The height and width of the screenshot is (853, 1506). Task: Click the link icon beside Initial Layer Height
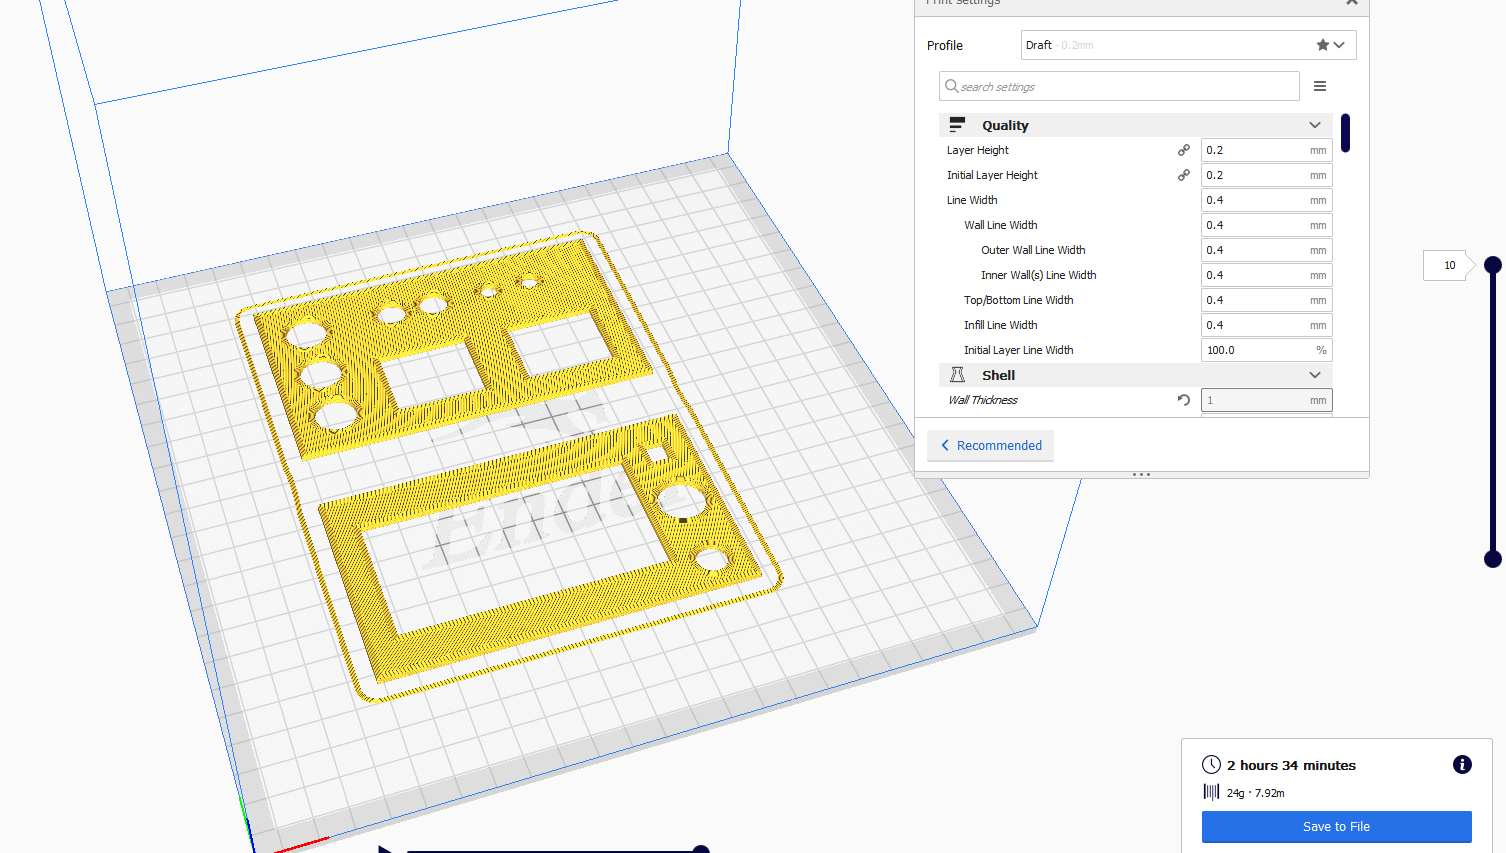1184,175
